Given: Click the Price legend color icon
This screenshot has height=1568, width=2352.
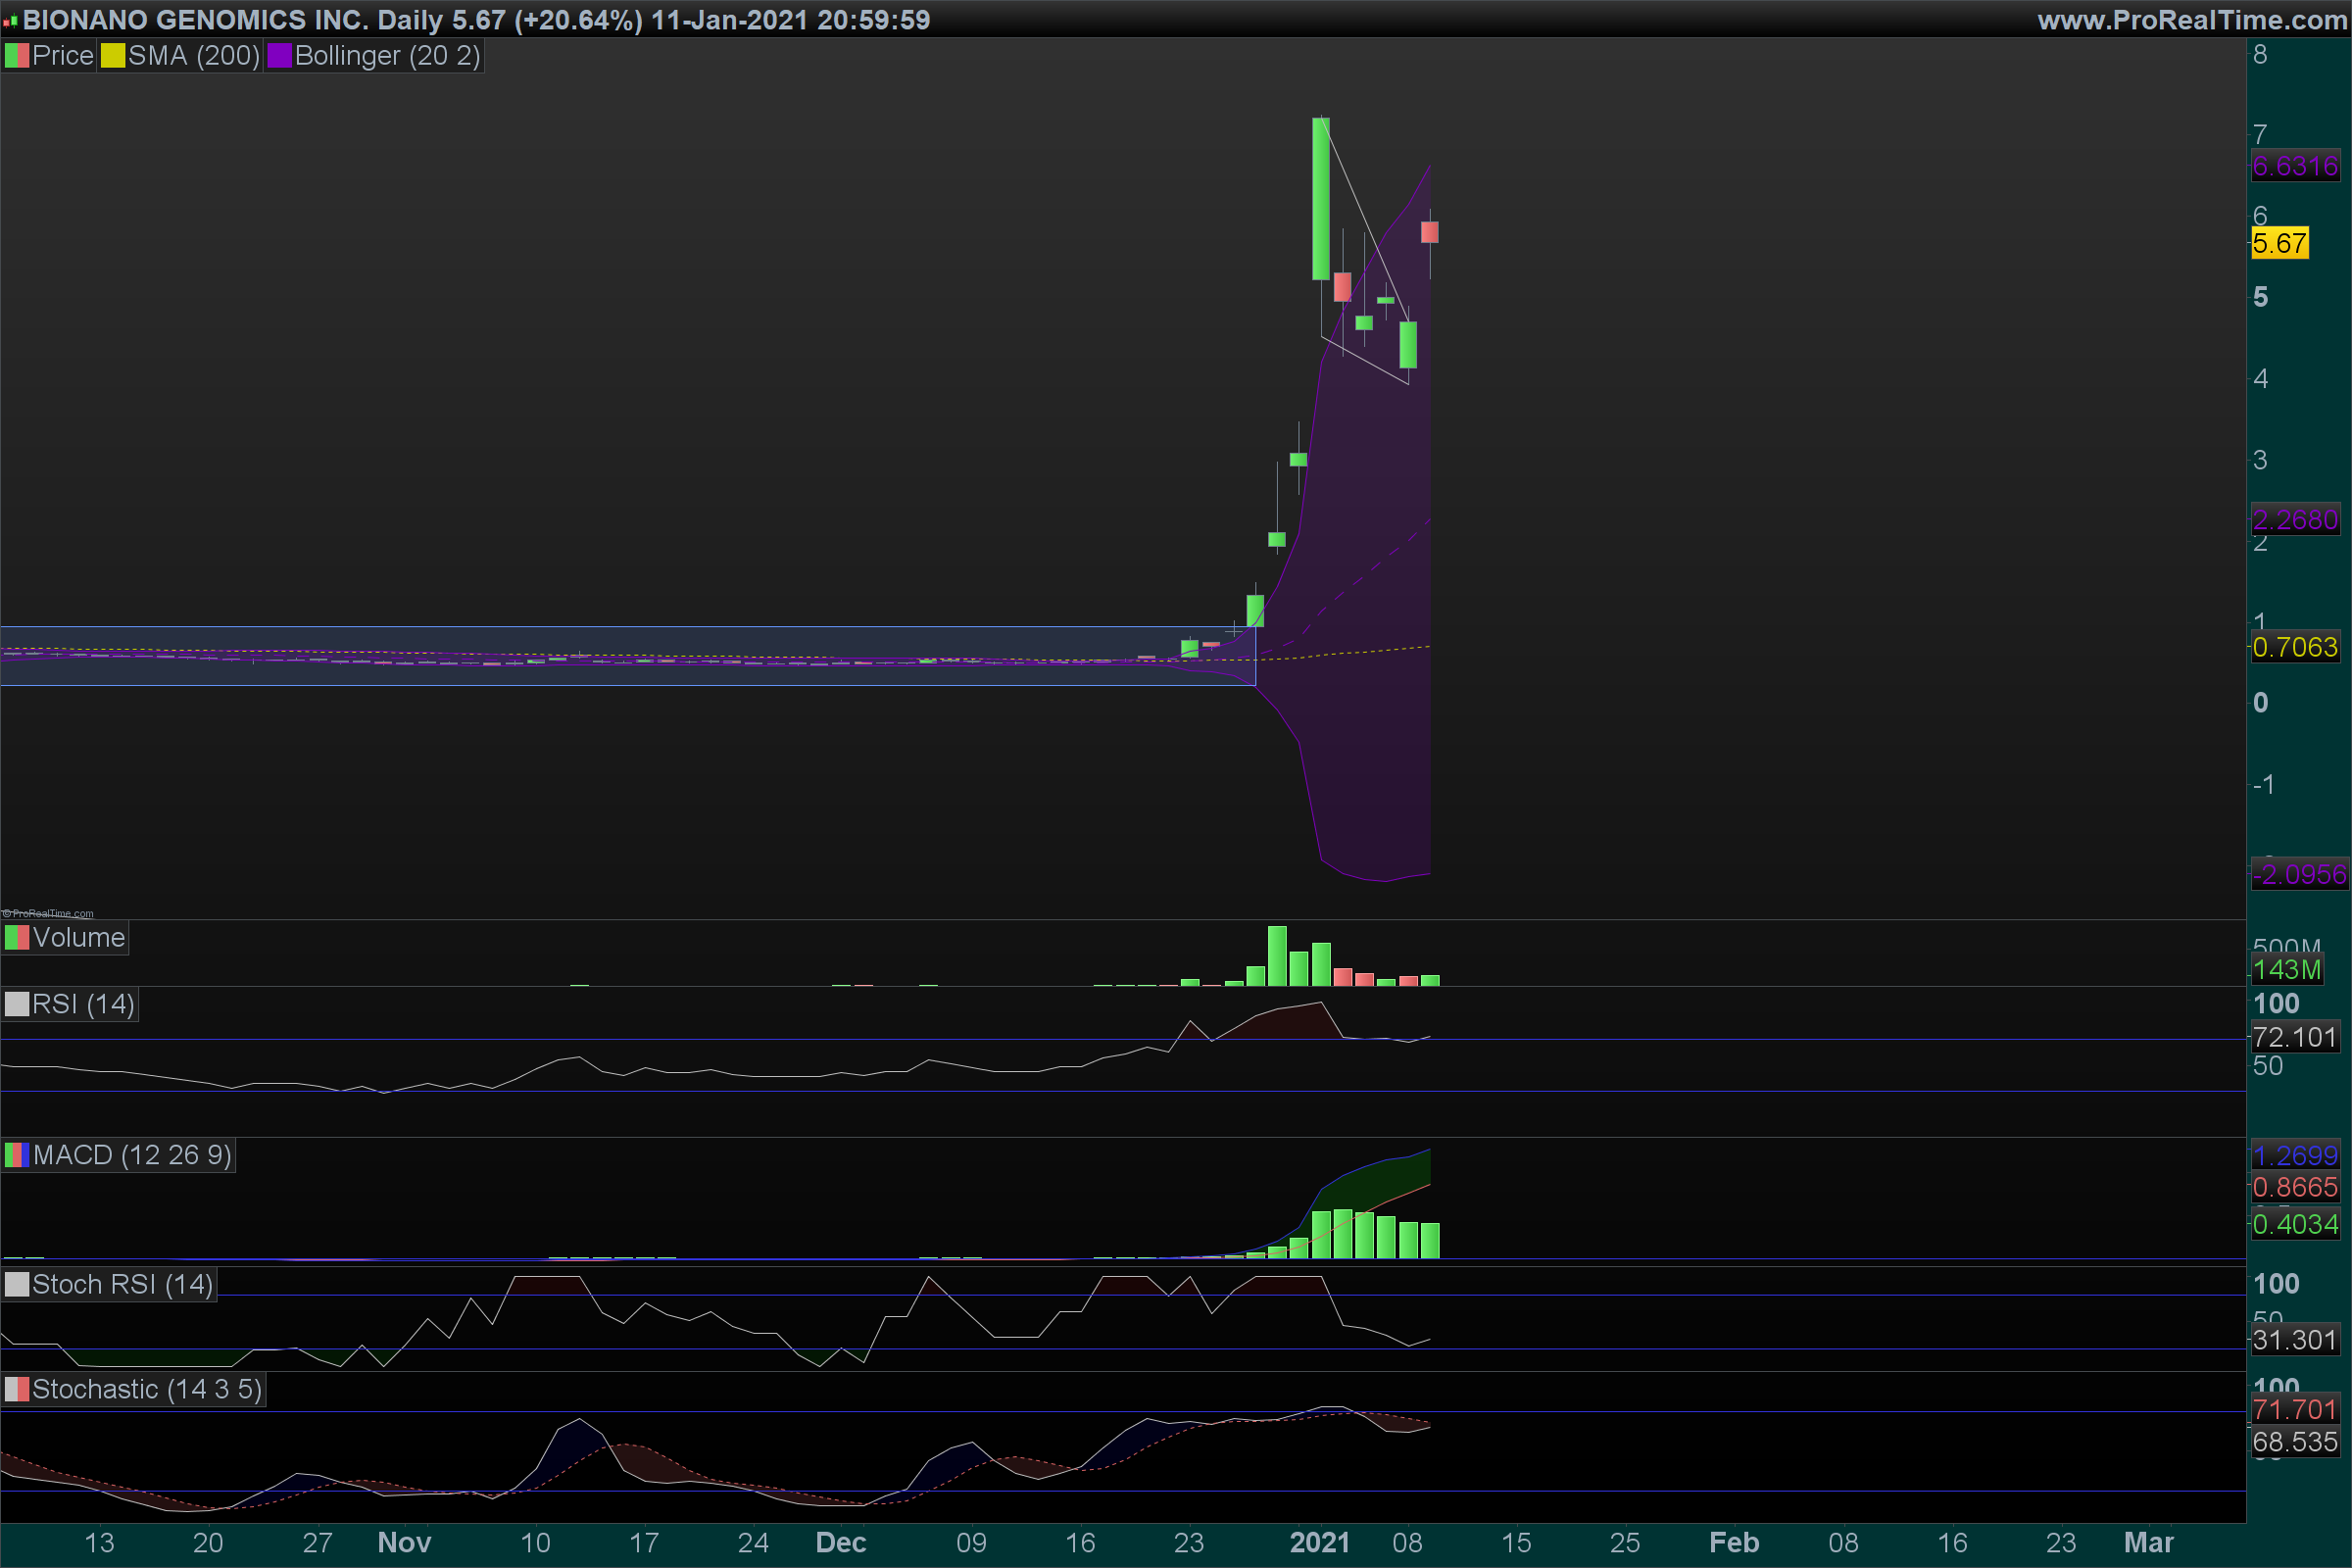Looking at the screenshot, I should click(17, 56).
